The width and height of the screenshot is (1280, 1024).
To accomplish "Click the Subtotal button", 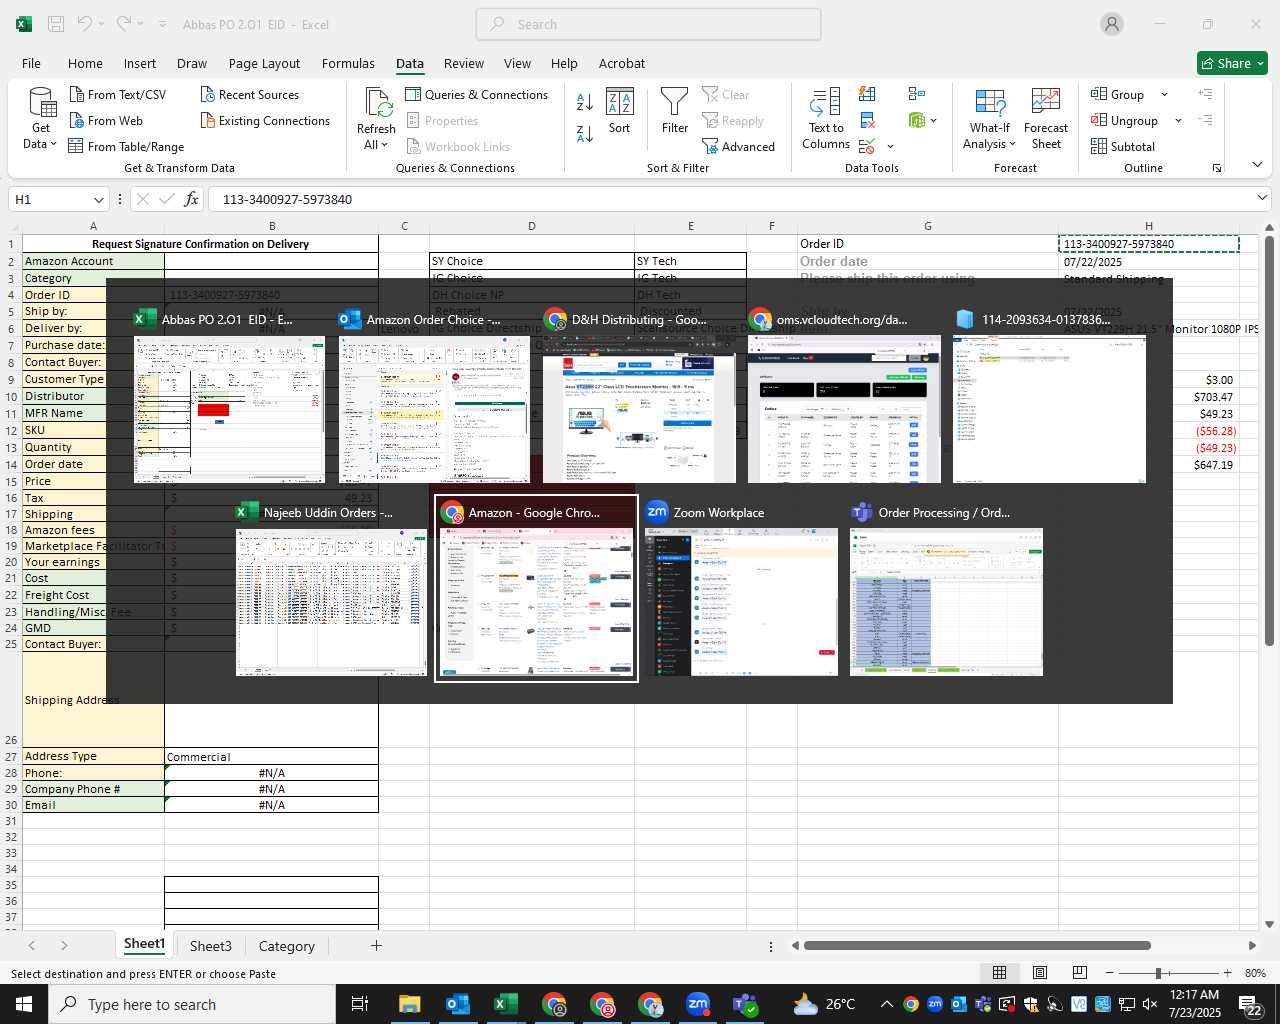I will (1123, 147).
